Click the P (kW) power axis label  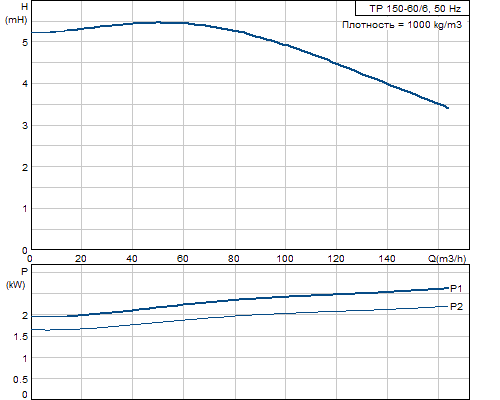[16, 278]
